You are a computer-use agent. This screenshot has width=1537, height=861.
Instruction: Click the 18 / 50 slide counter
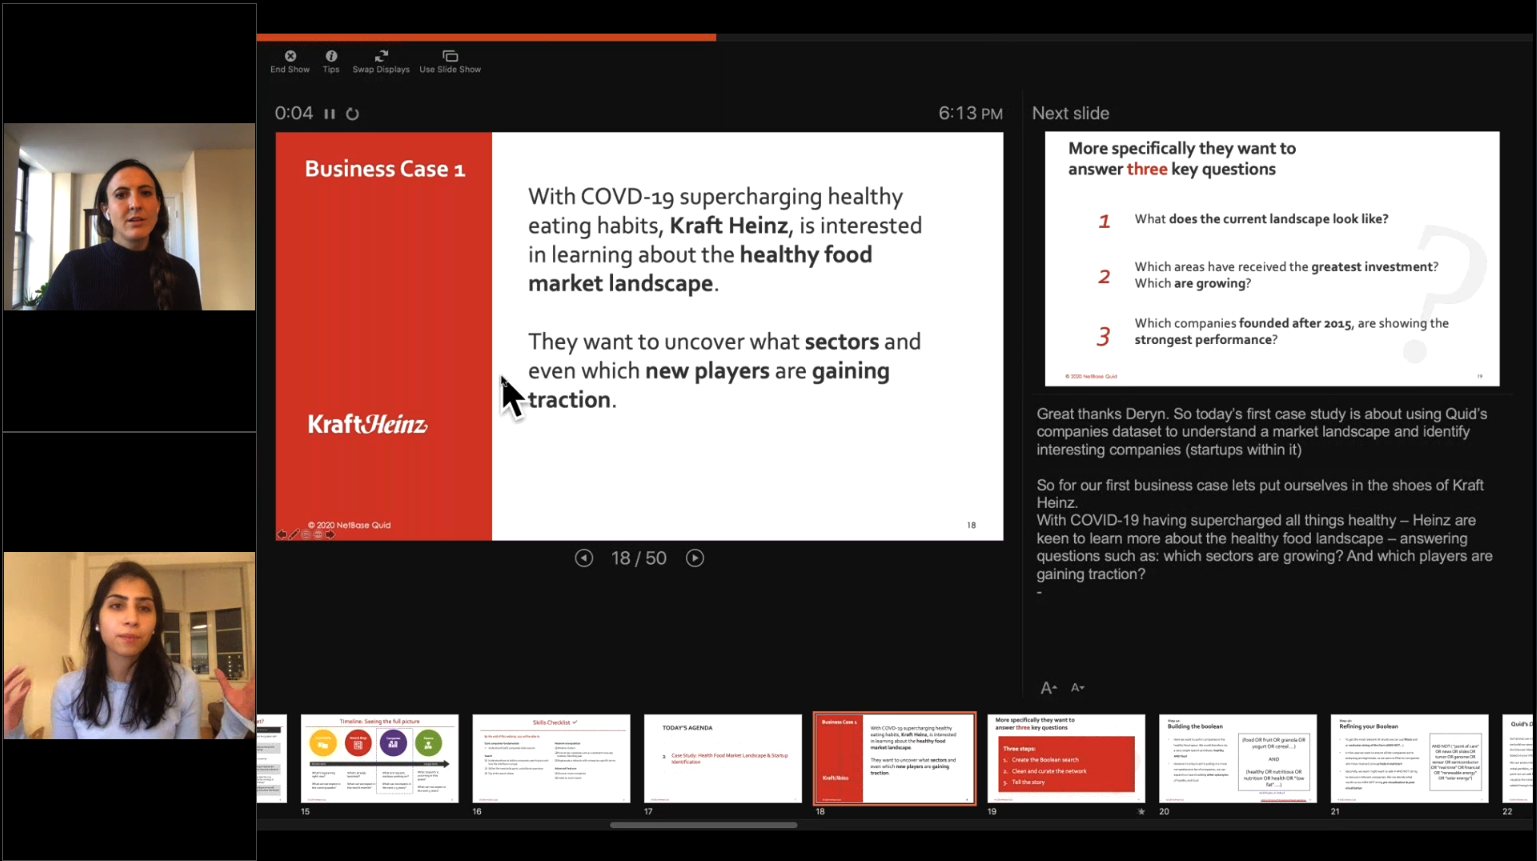639,558
